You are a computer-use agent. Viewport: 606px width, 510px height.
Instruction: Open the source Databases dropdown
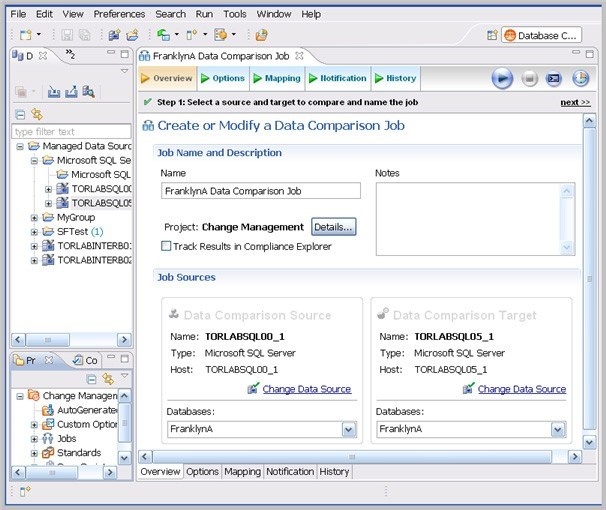[349, 429]
